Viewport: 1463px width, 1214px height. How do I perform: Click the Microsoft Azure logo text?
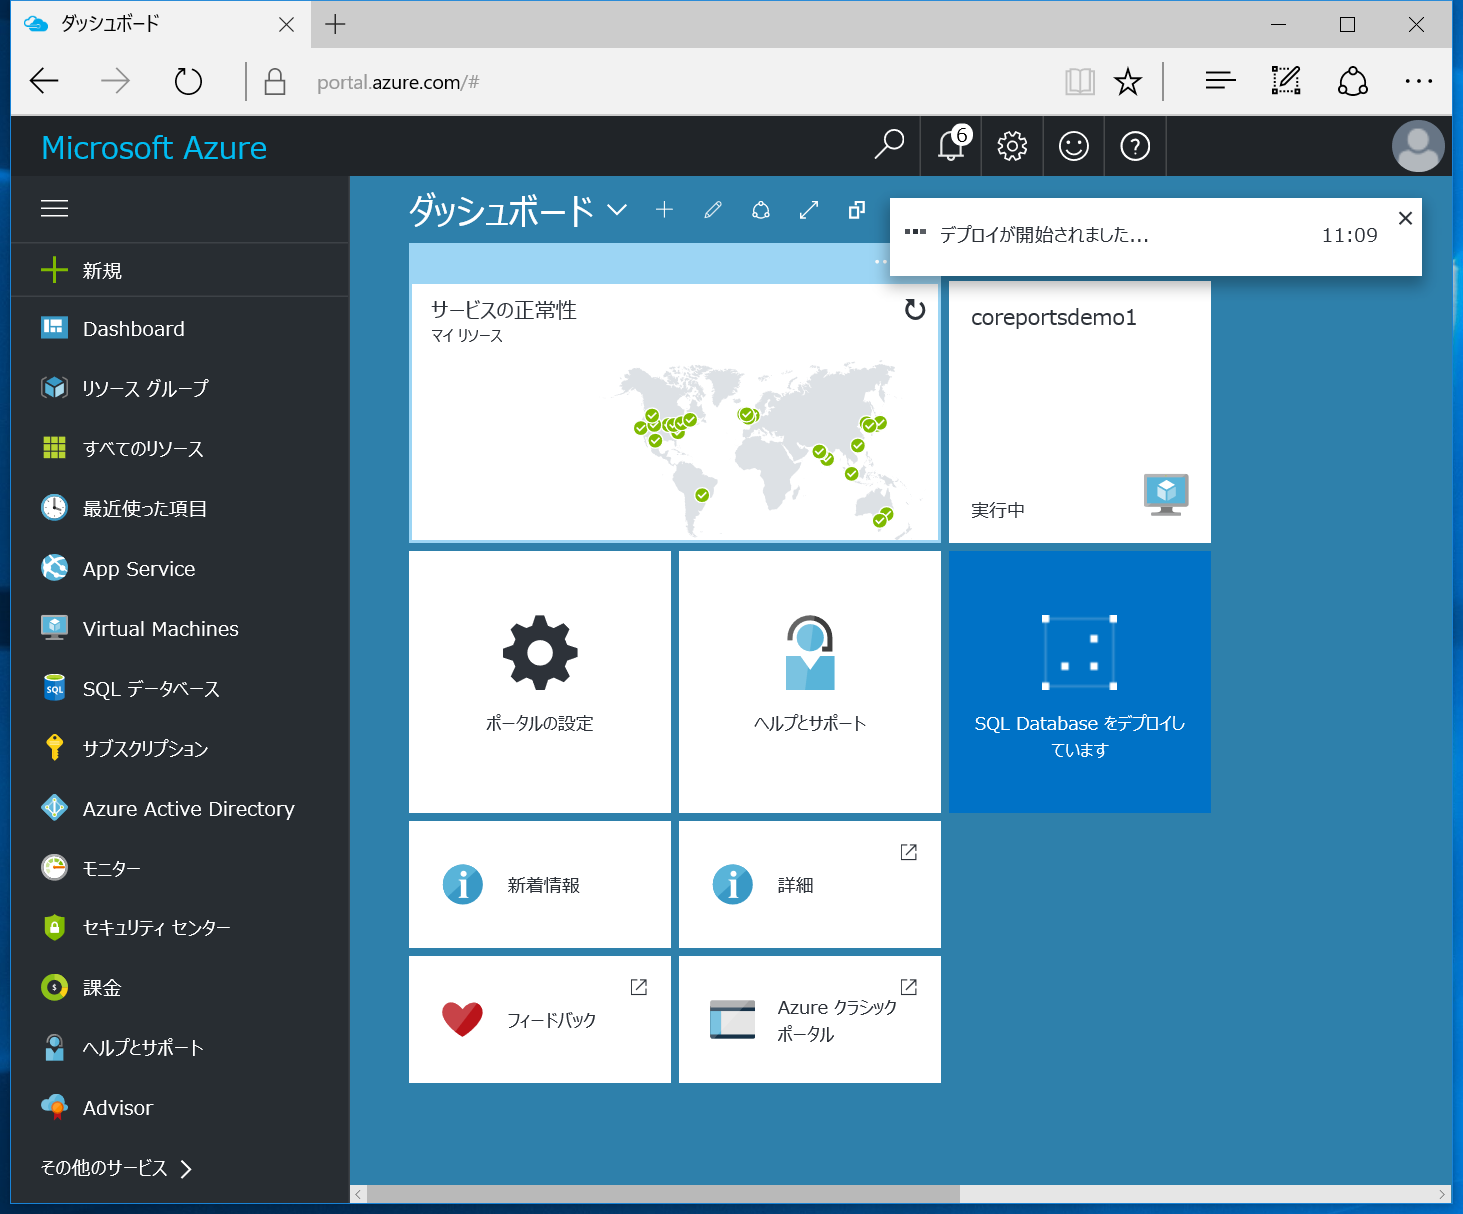(154, 148)
